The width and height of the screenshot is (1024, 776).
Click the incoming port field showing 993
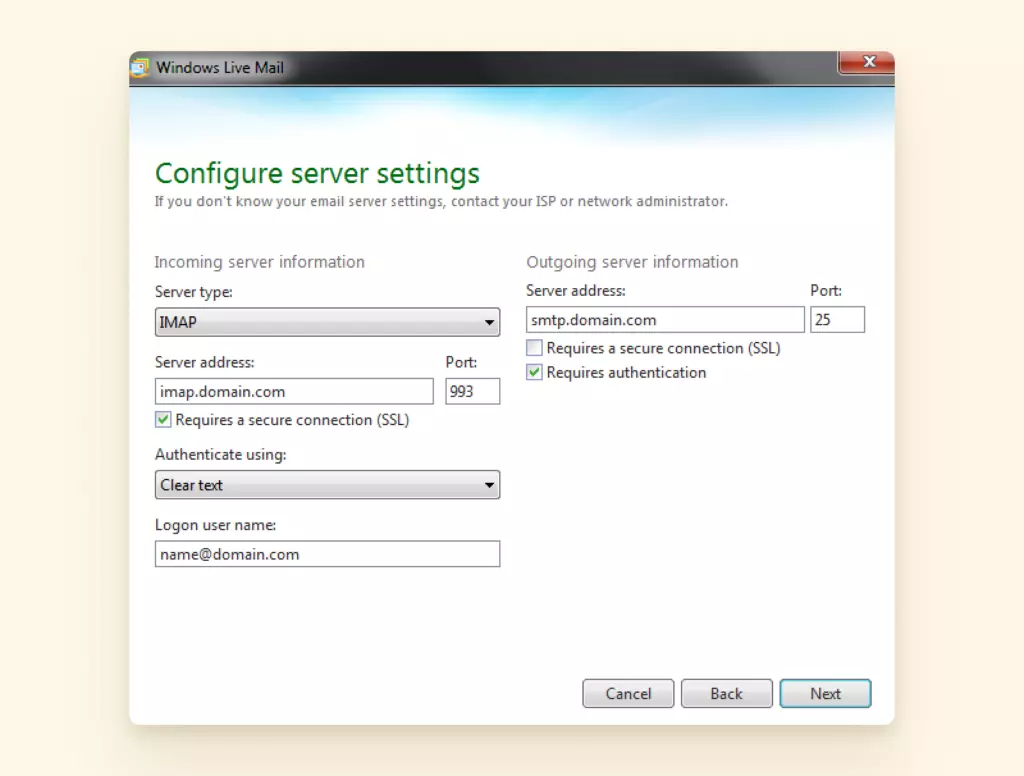click(x=473, y=391)
